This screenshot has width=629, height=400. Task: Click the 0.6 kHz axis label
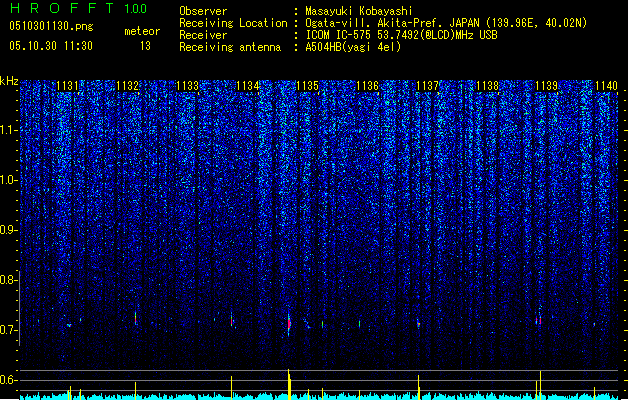(x=8, y=380)
